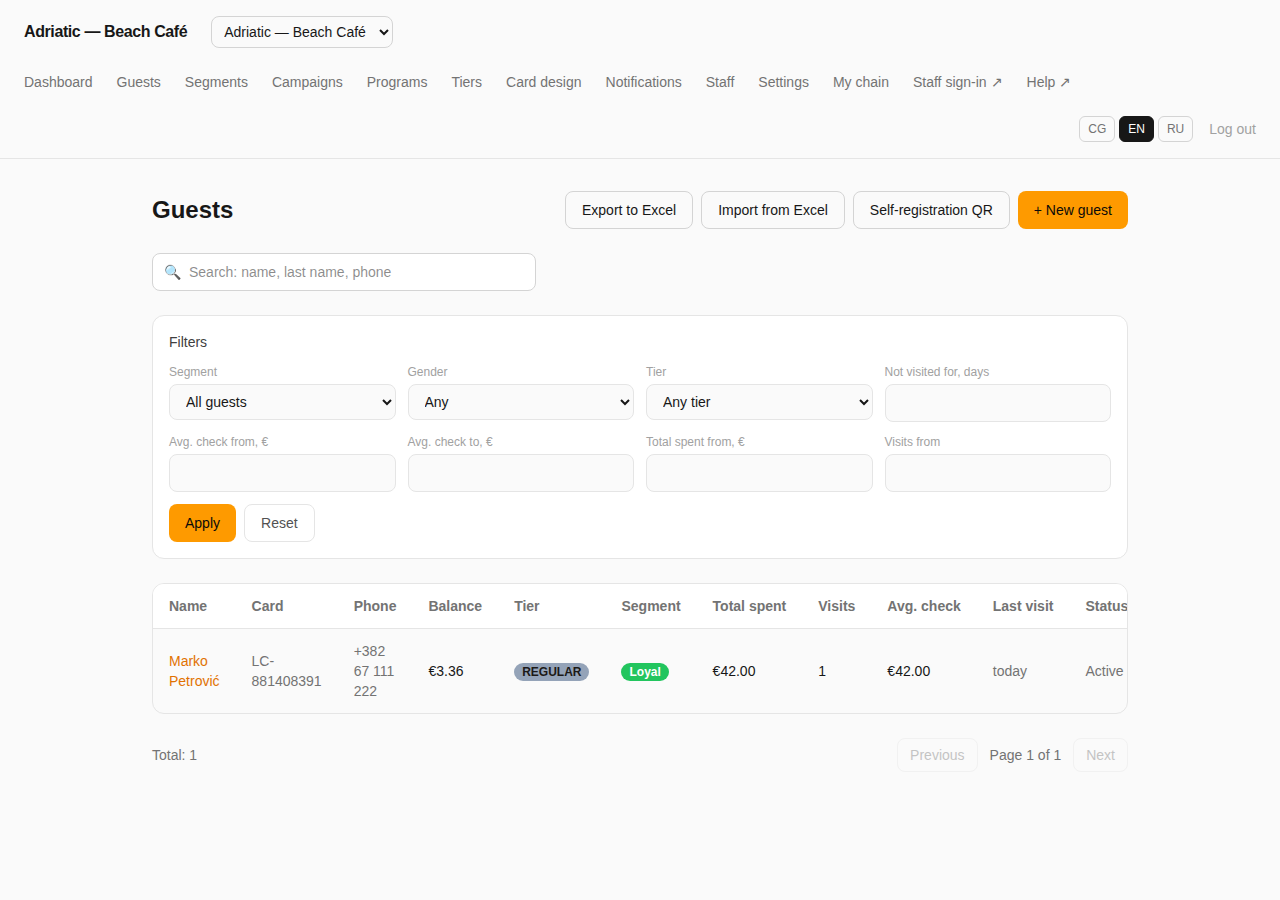Open the Dashboard page
This screenshot has height=900, width=1280.
click(x=58, y=82)
